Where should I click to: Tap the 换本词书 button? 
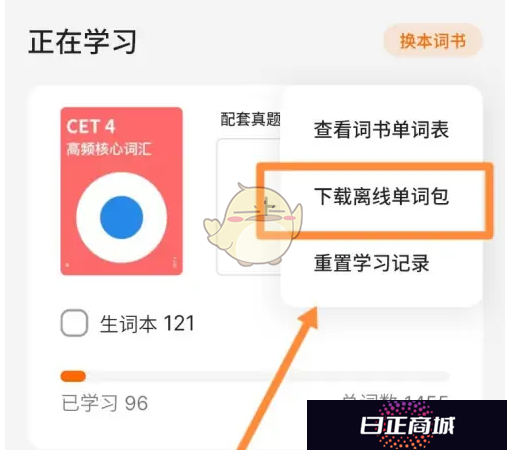[x=433, y=41]
